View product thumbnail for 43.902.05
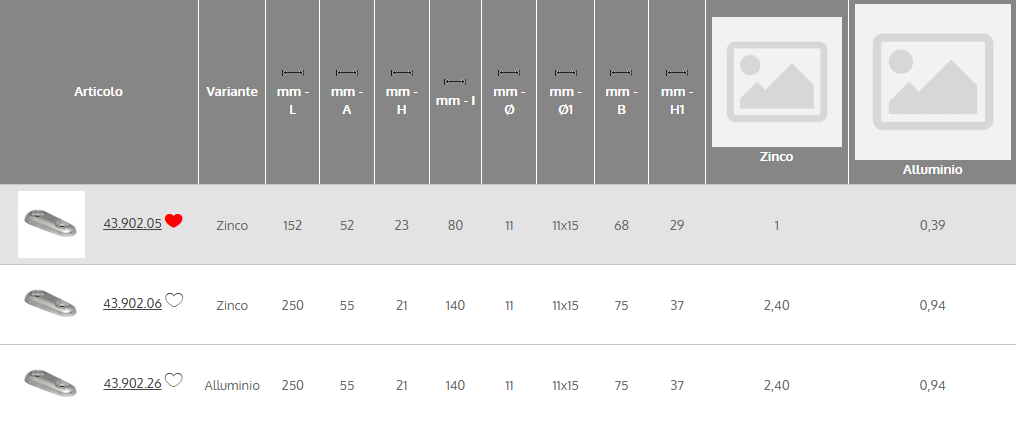1016x421 pixels. point(51,224)
